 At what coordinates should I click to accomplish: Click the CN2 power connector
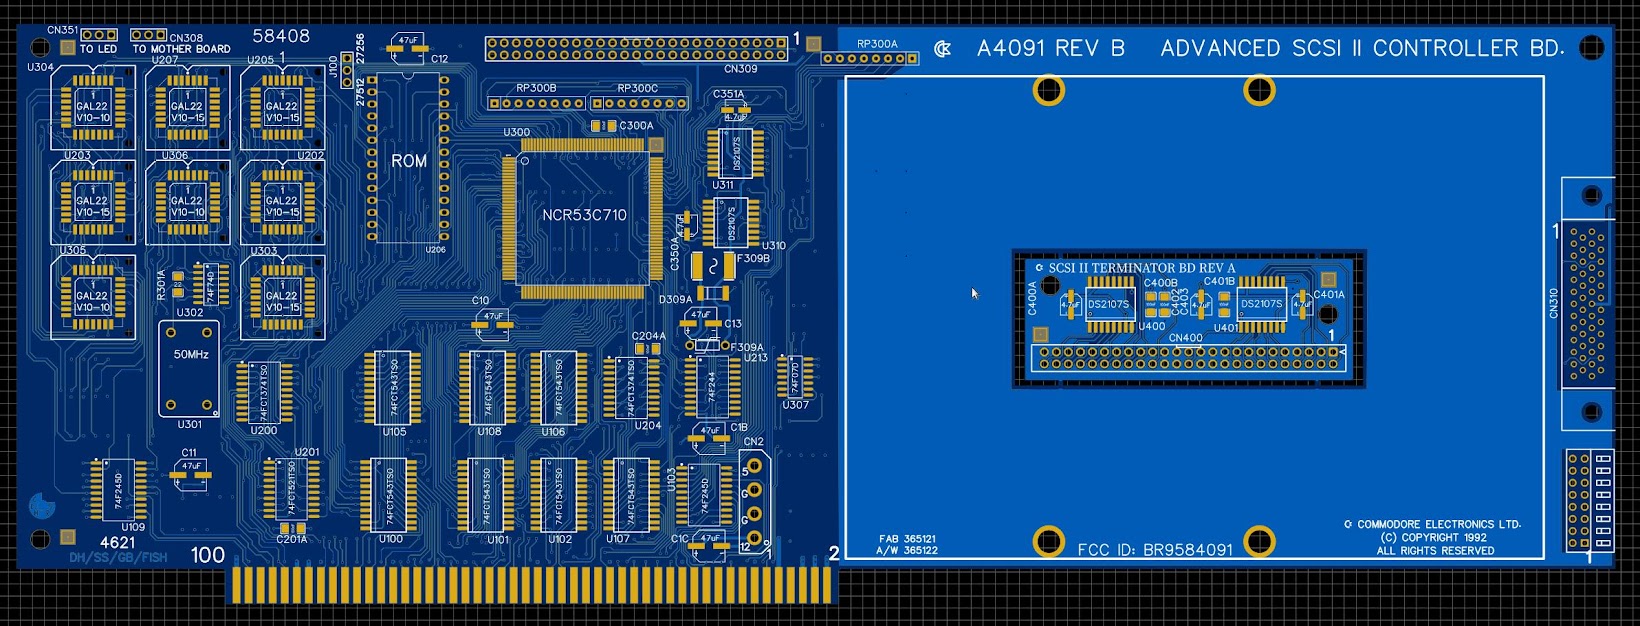(x=755, y=502)
